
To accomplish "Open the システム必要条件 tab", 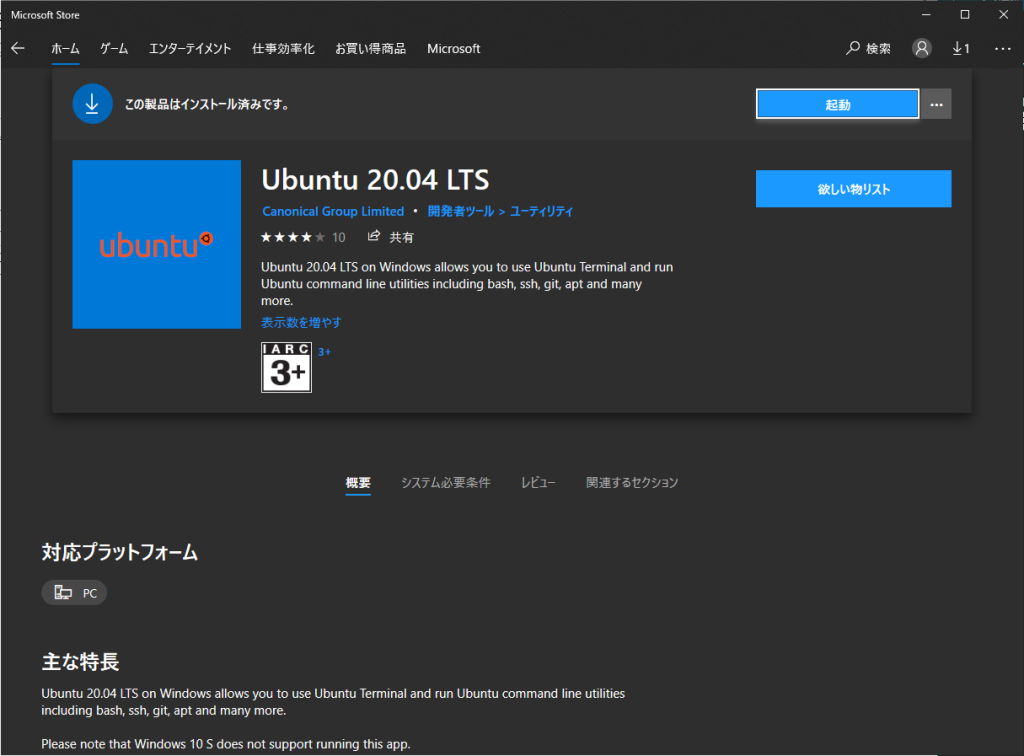I will click(x=445, y=482).
